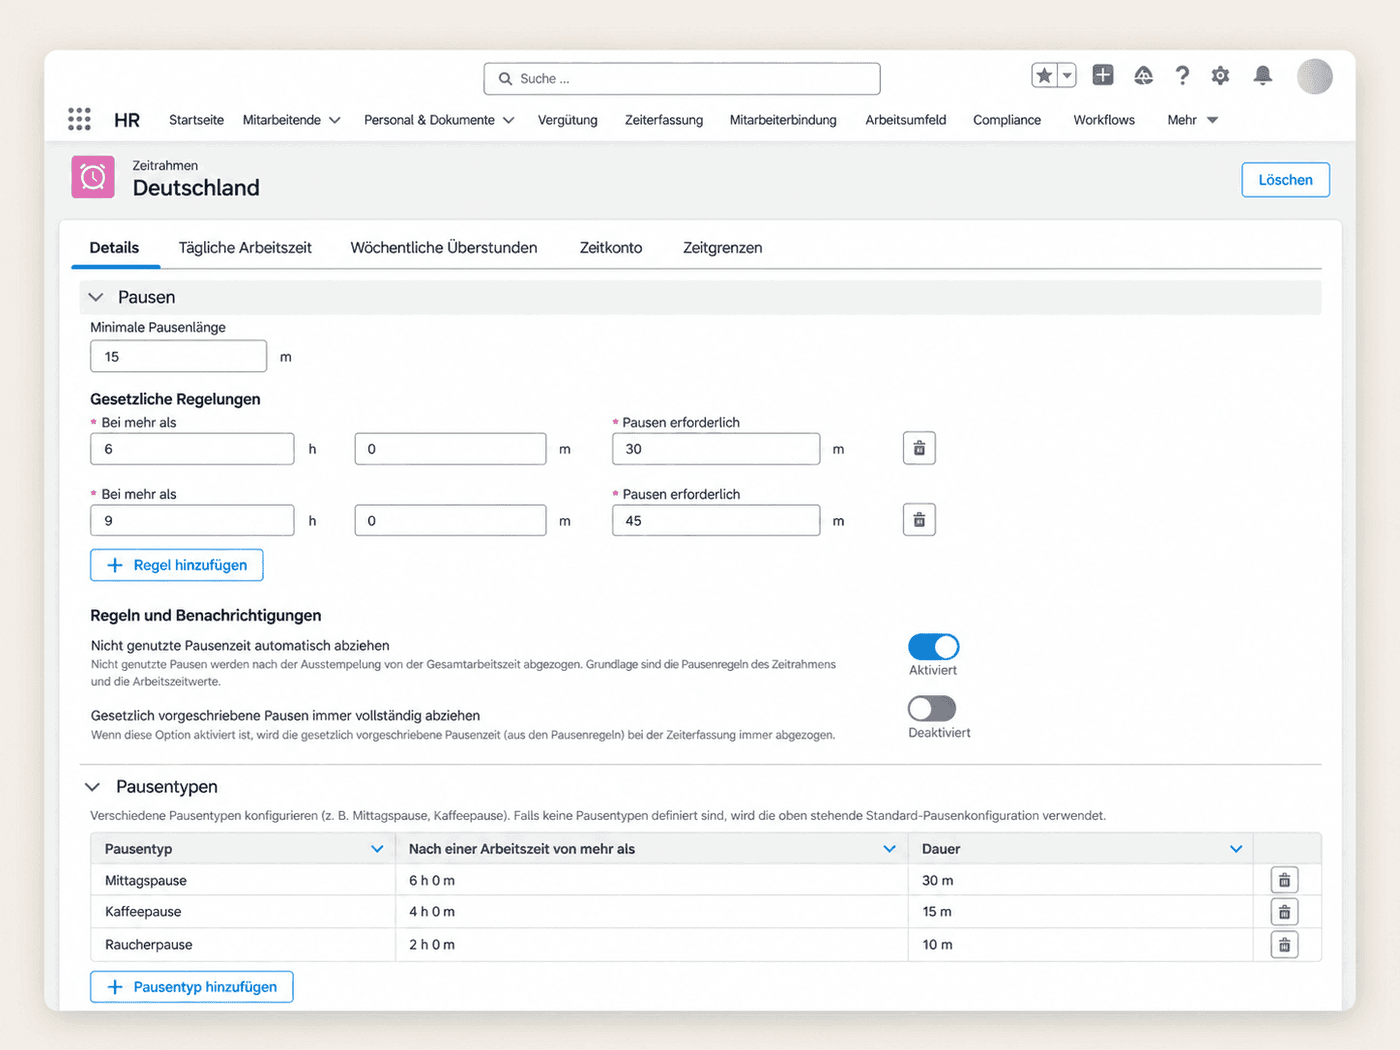Collapse the Pausen section
This screenshot has width=1400, height=1050.
pos(96,297)
